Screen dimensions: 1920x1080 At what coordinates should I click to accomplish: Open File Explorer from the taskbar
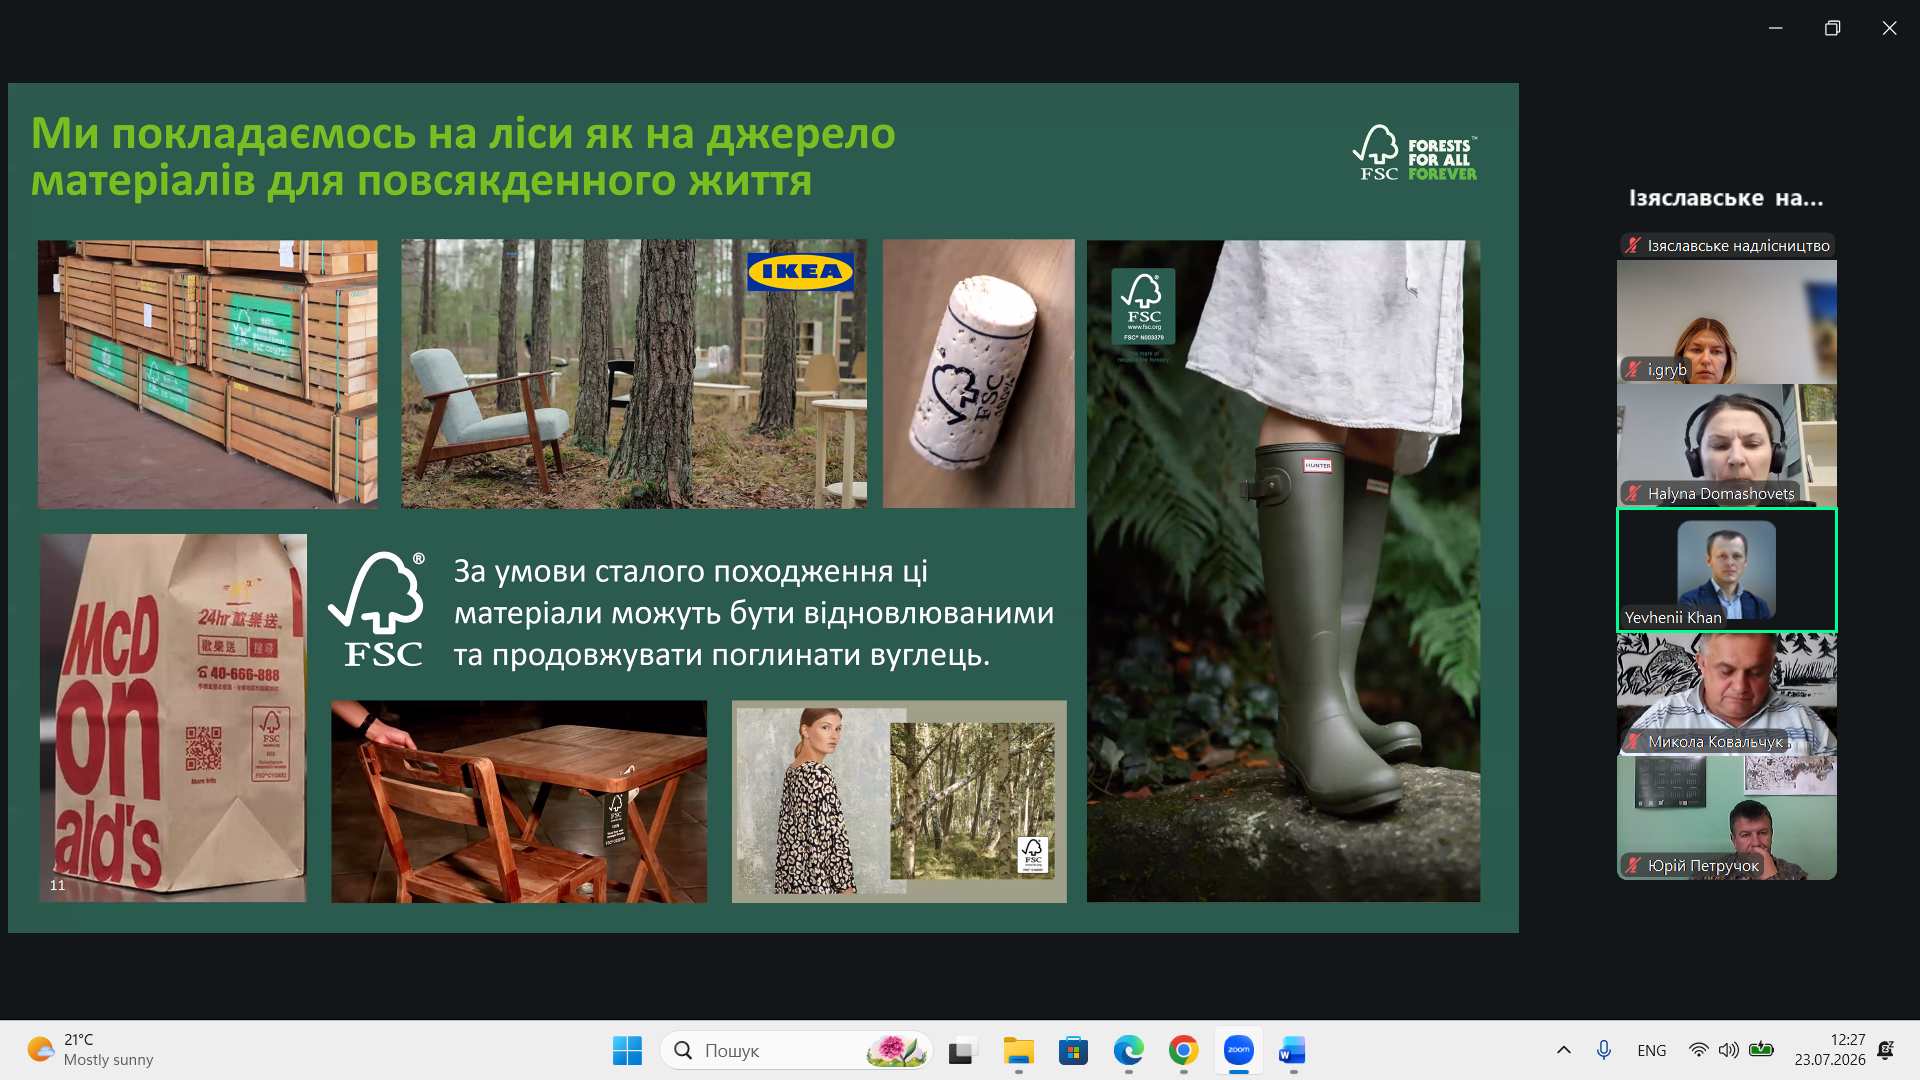(x=1018, y=1050)
